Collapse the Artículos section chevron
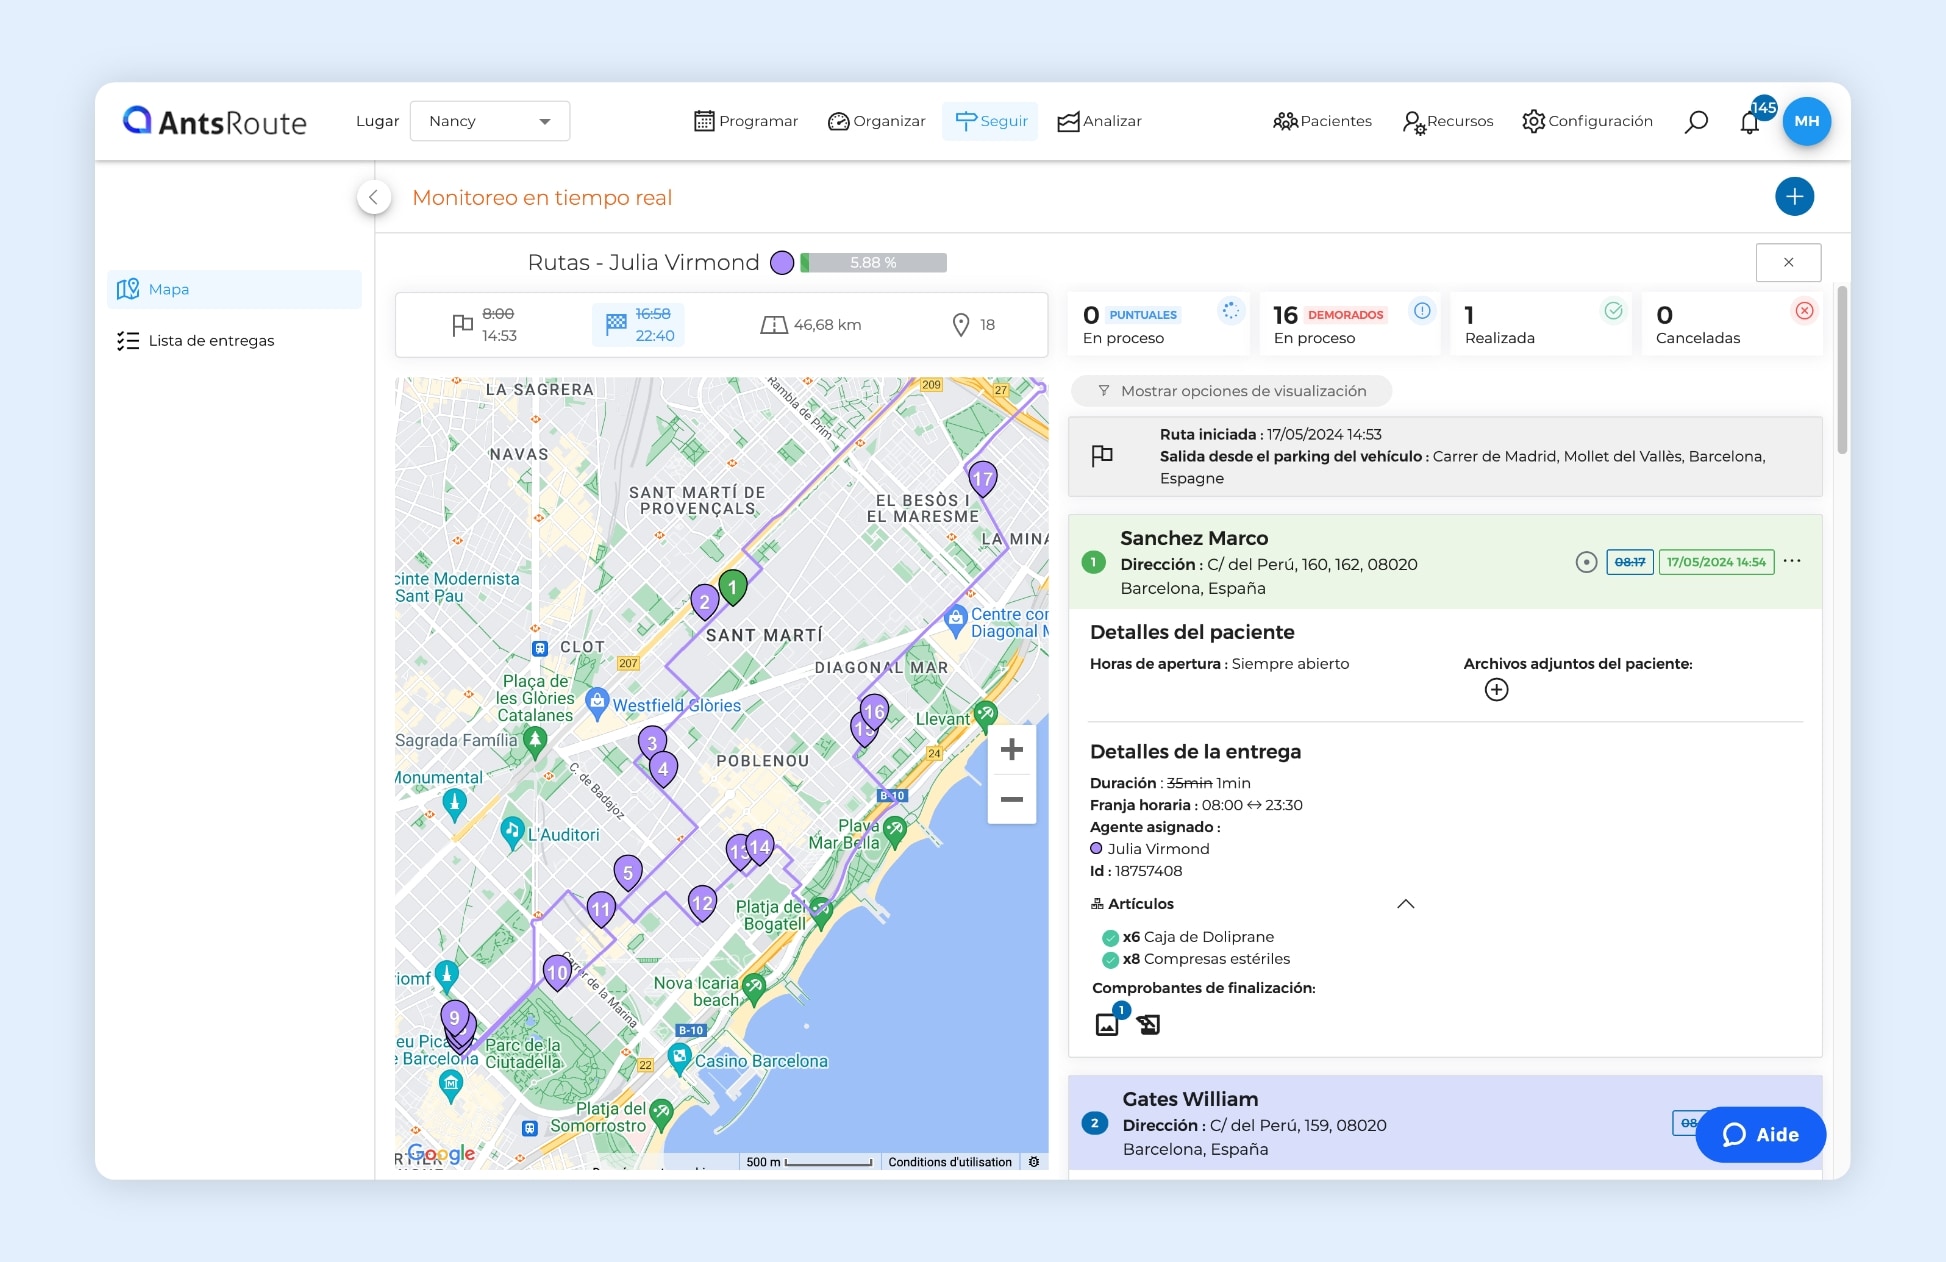Image resolution: width=1946 pixels, height=1262 pixels. pyautogui.click(x=1405, y=904)
